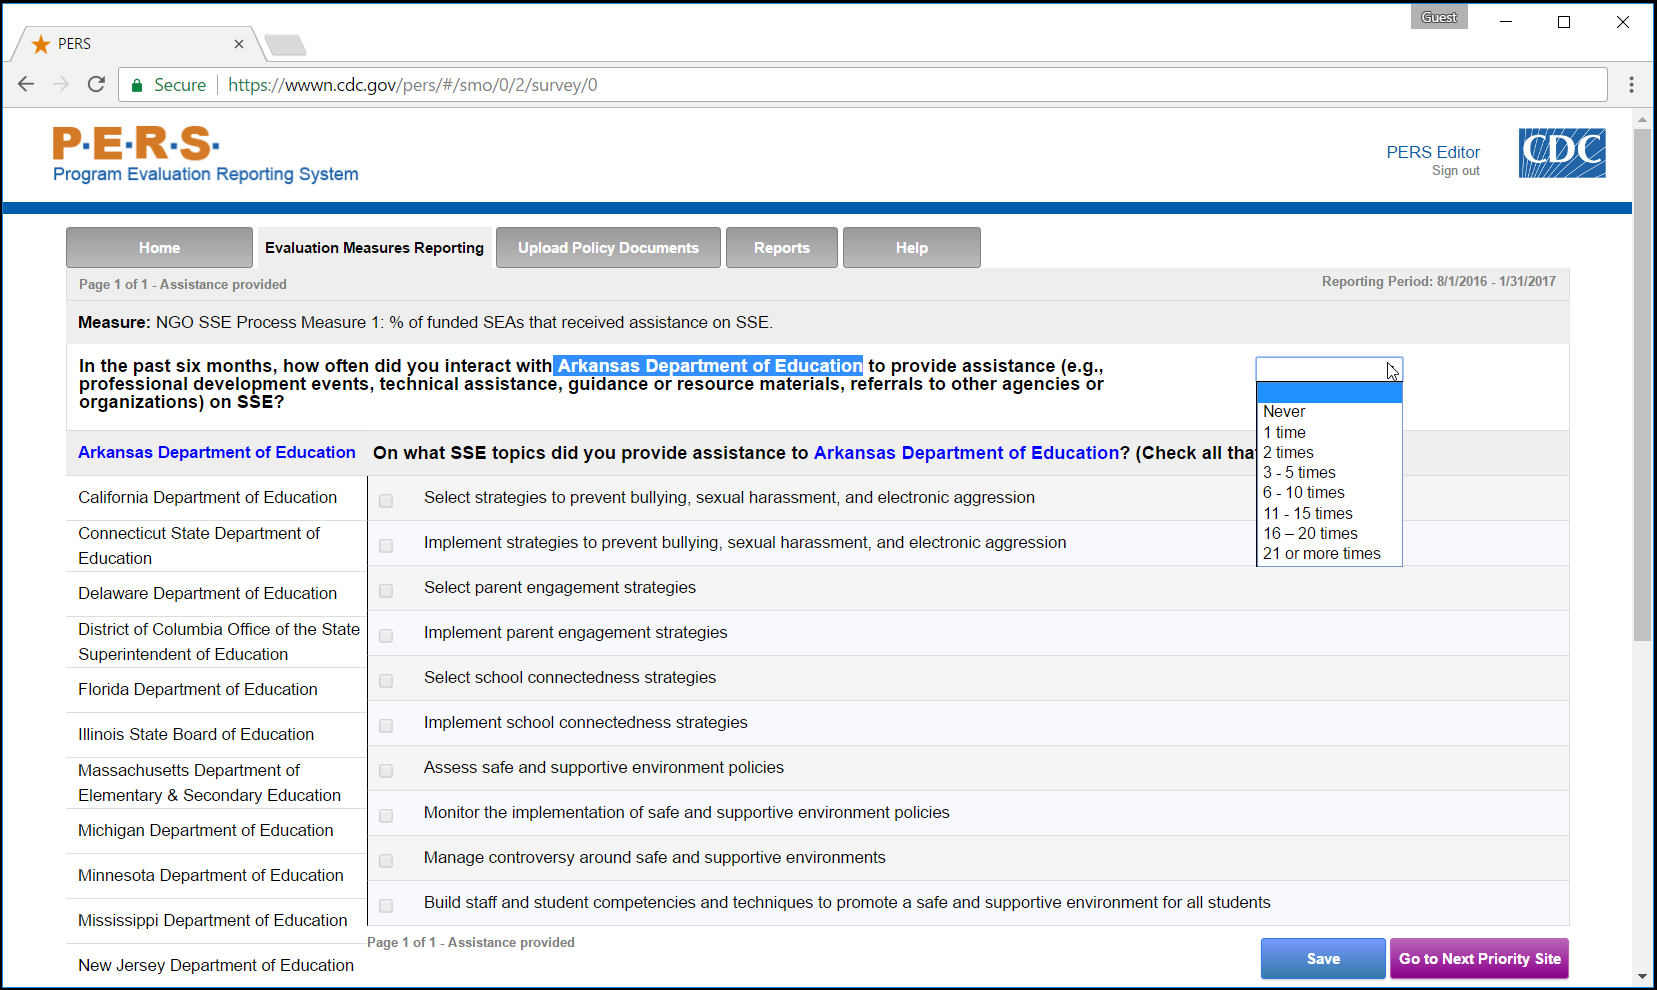Check Implement parent engagement strategies

(386, 636)
